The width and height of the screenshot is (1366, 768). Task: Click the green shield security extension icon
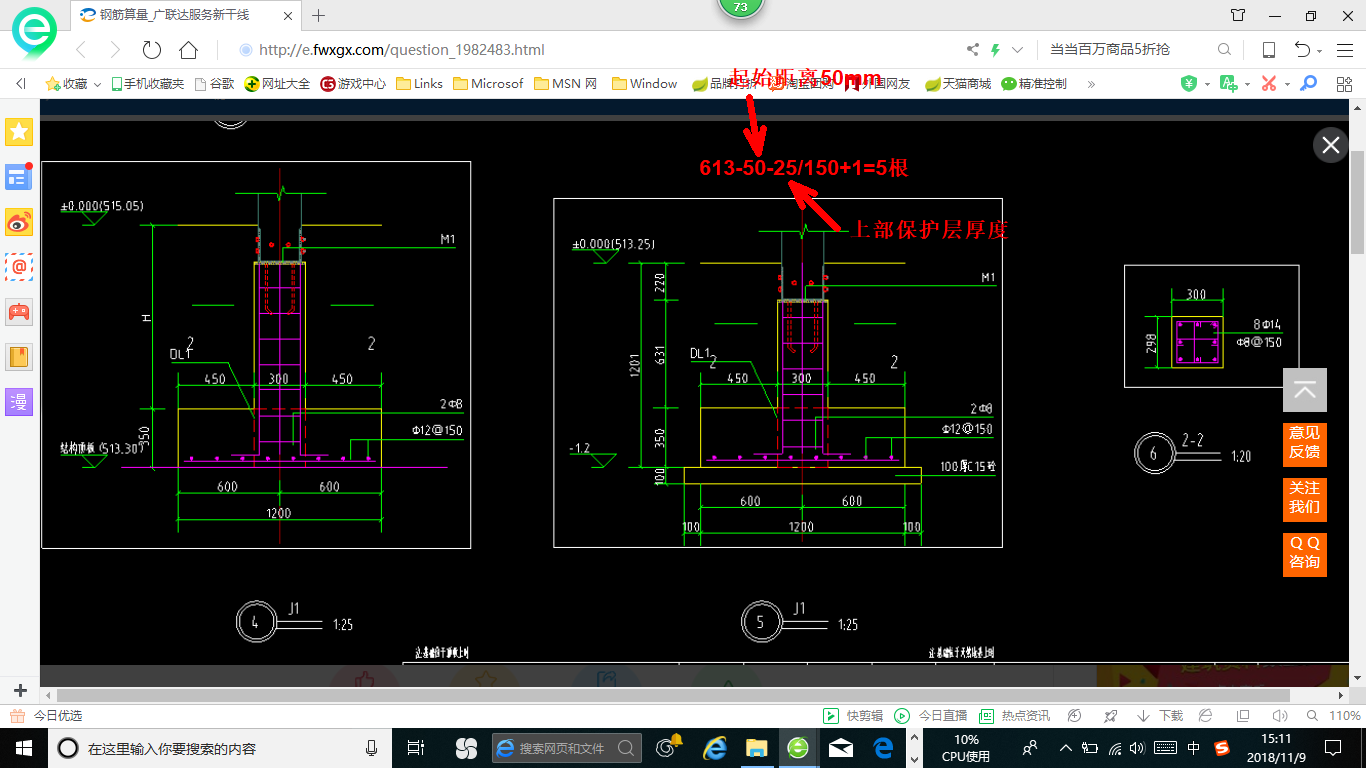[1189, 84]
